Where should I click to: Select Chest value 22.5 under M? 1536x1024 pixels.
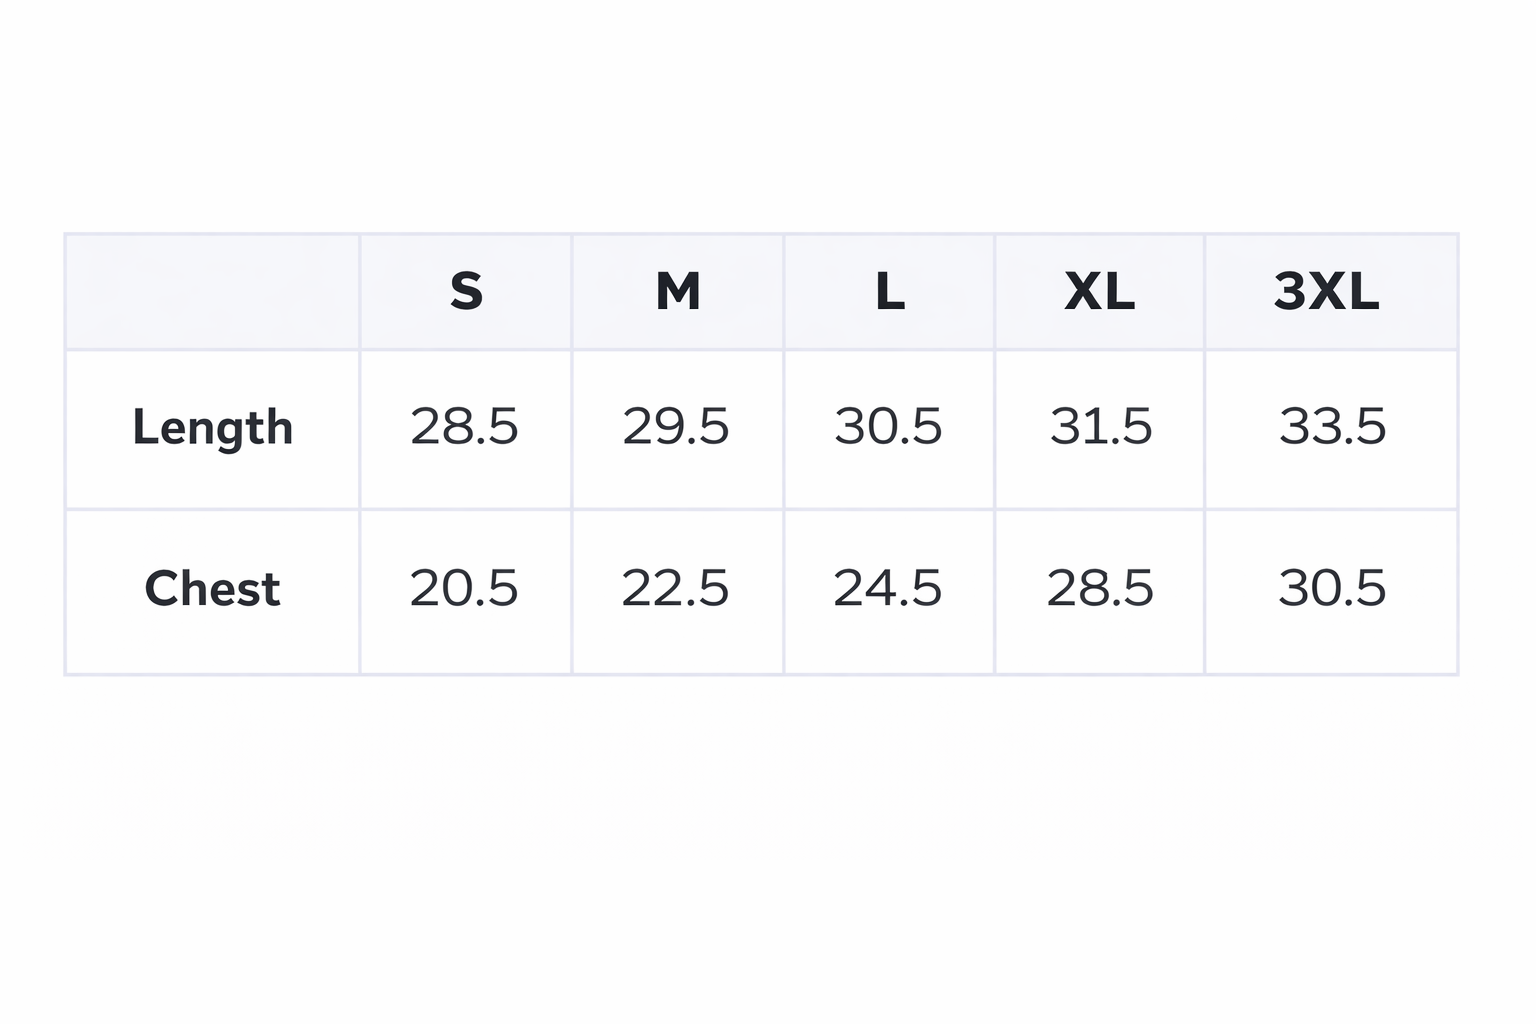tap(675, 588)
